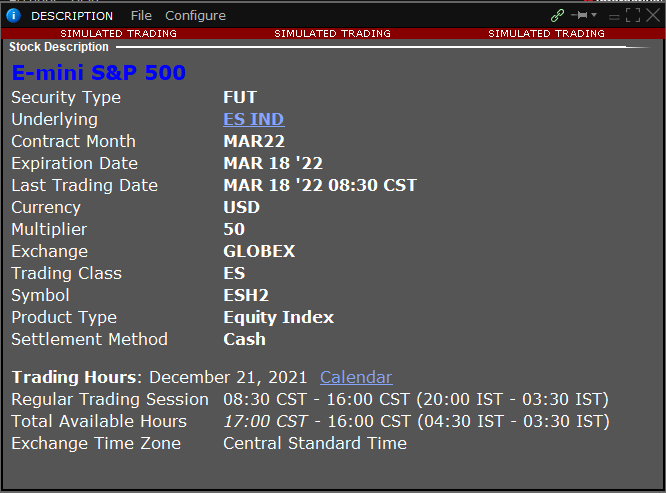
Task: Click Last Trading Date value with 08:30 CST
Action: point(320,185)
